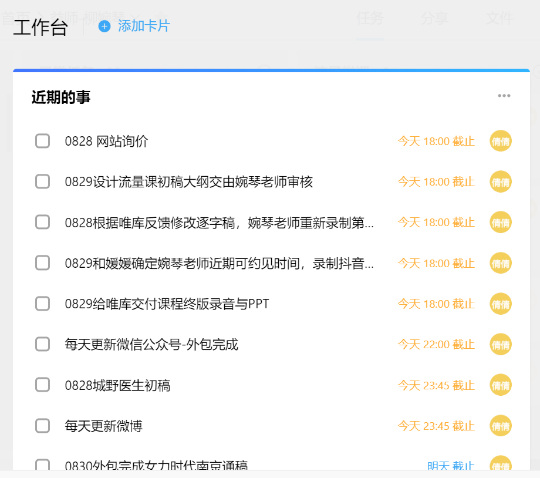Open the 文件 tab
The width and height of the screenshot is (540, 478).
[499, 18]
